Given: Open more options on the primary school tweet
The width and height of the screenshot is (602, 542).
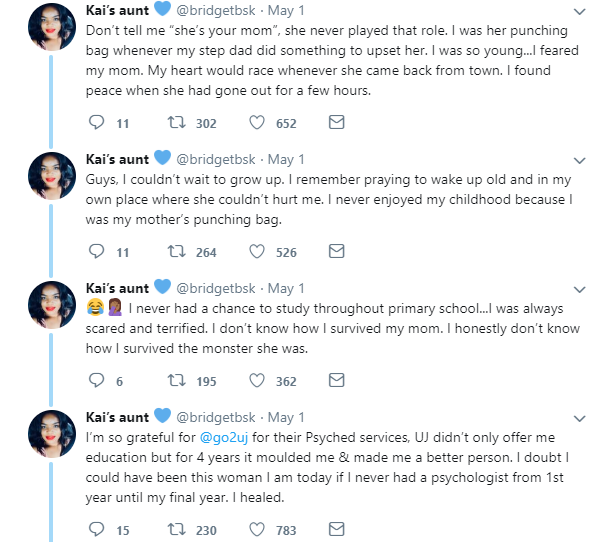Looking at the screenshot, I should [x=579, y=289].
